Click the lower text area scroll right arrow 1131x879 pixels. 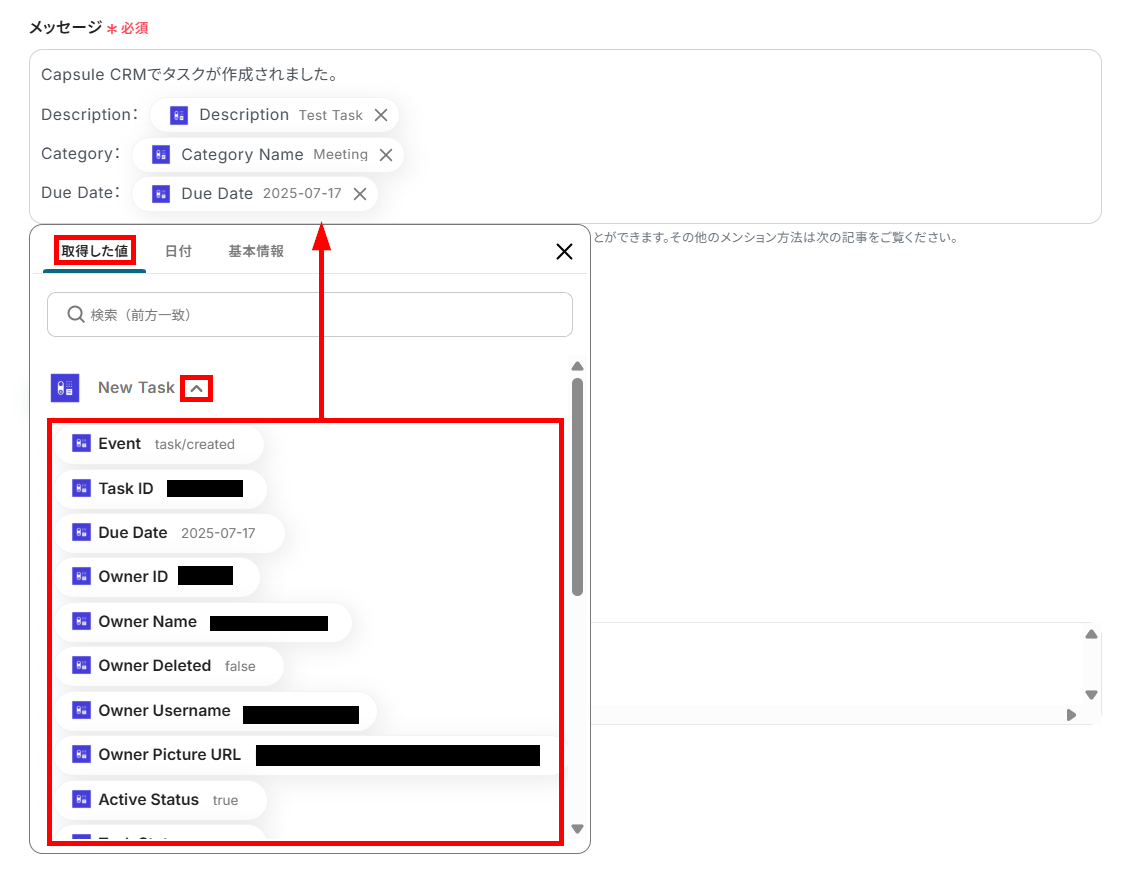[x=1071, y=715]
